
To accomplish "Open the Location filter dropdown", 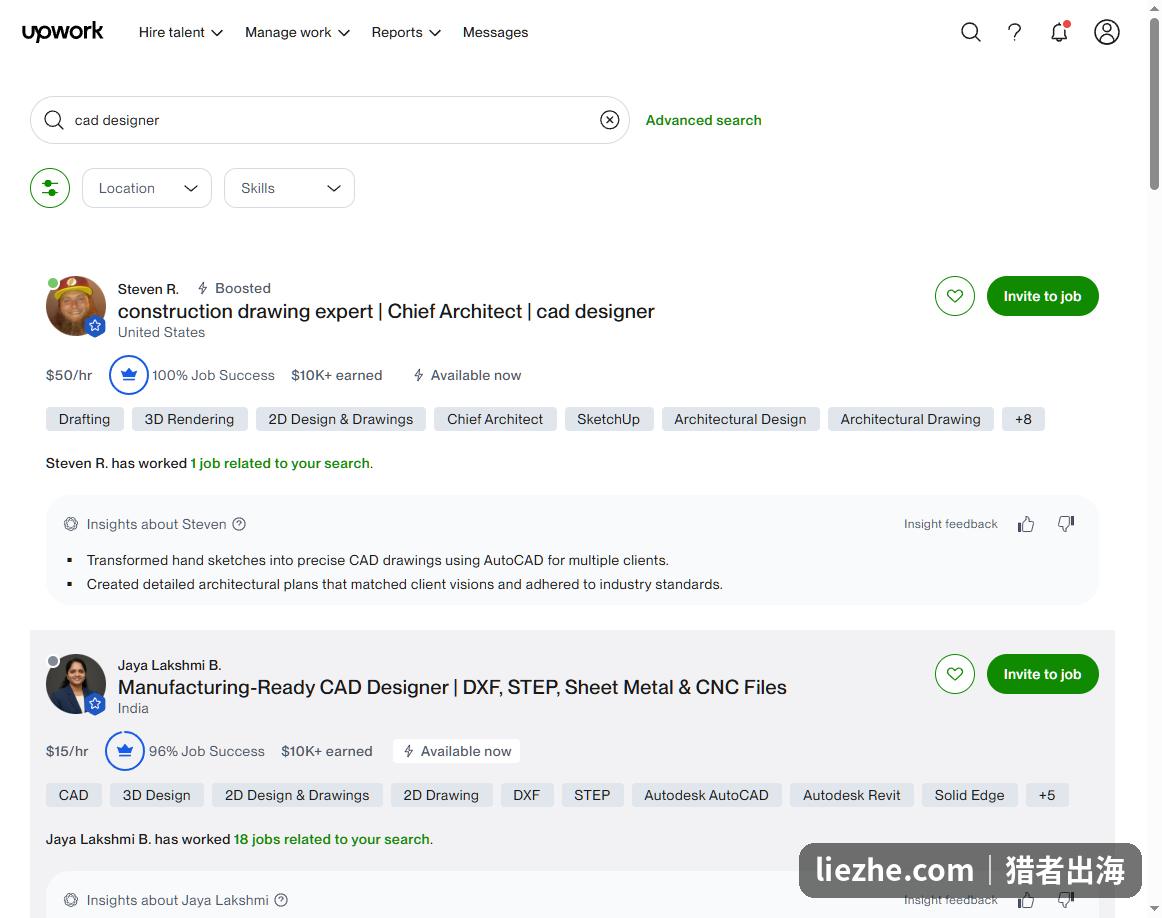I will click(147, 188).
